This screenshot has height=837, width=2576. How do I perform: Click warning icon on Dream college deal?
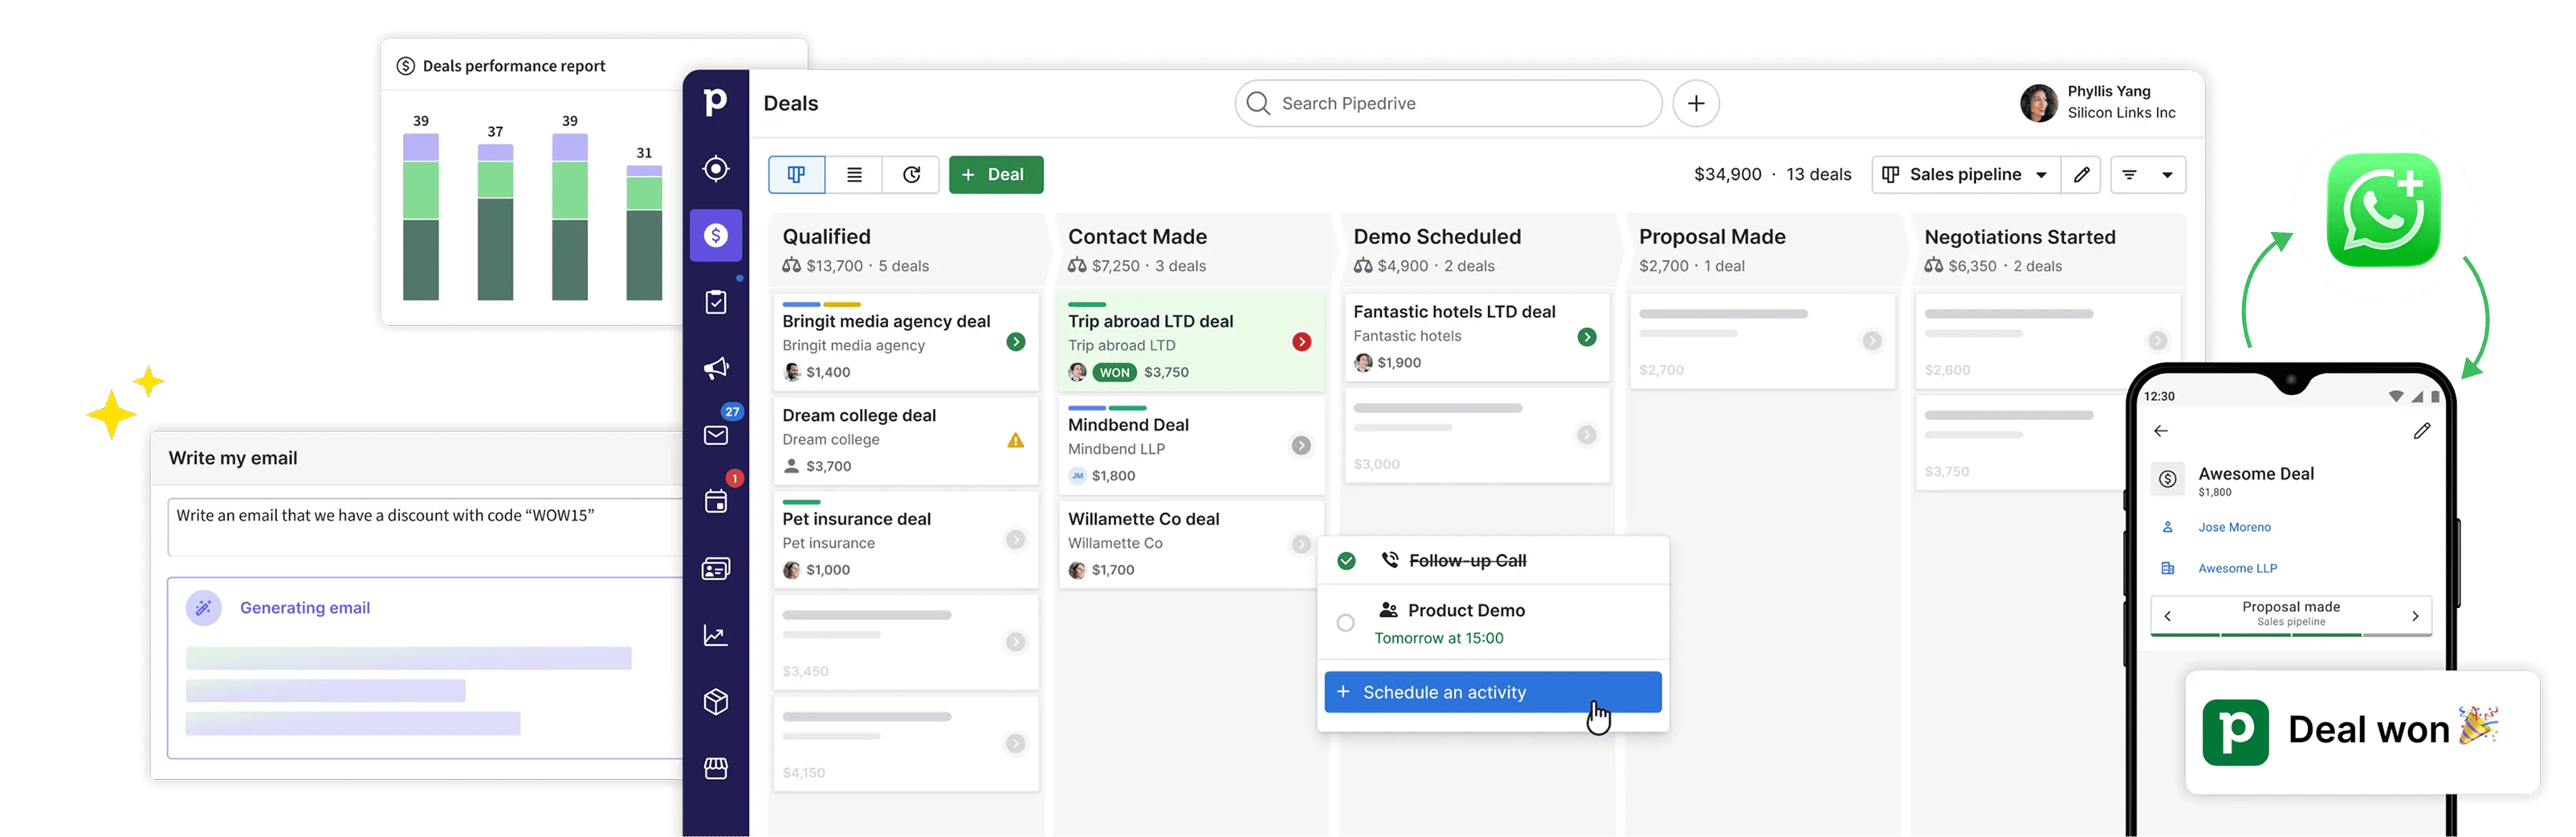coord(1015,440)
